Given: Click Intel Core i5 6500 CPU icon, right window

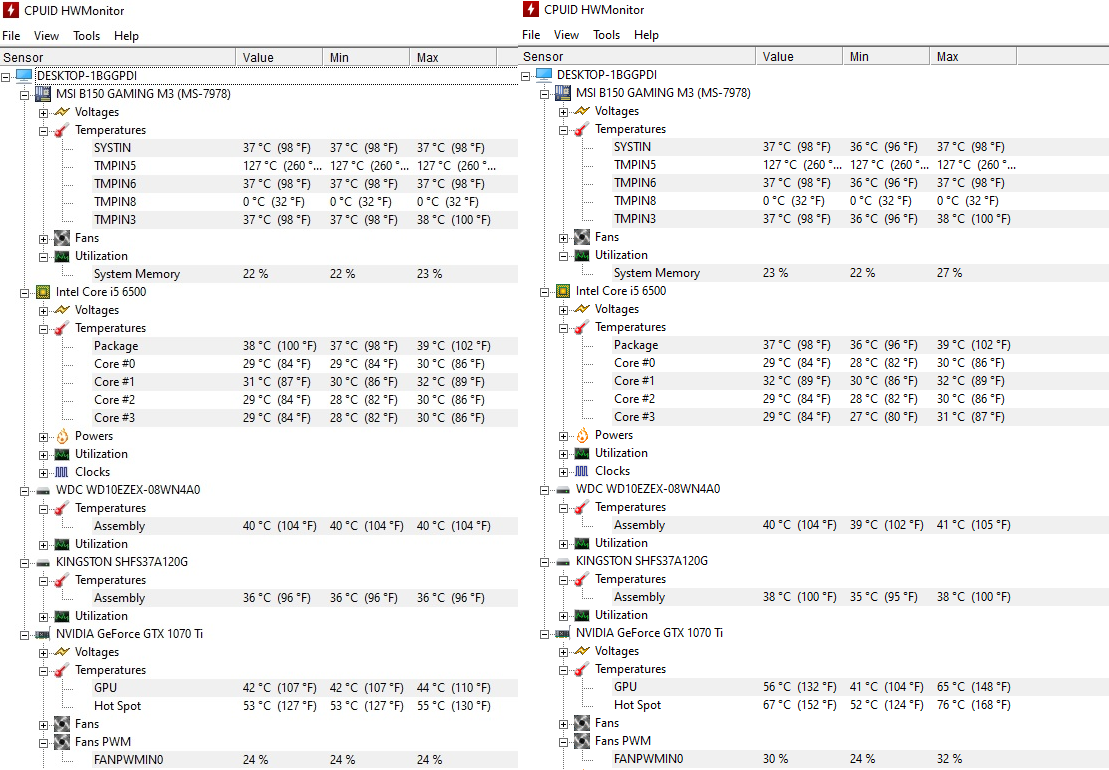Looking at the screenshot, I should coord(563,291).
